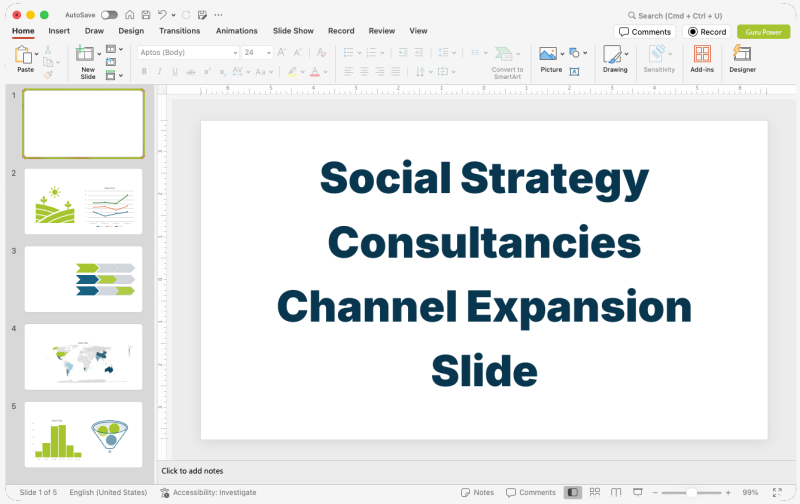This screenshot has height=504, width=800.
Task: Switch to the Design tab
Action: coord(131,31)
